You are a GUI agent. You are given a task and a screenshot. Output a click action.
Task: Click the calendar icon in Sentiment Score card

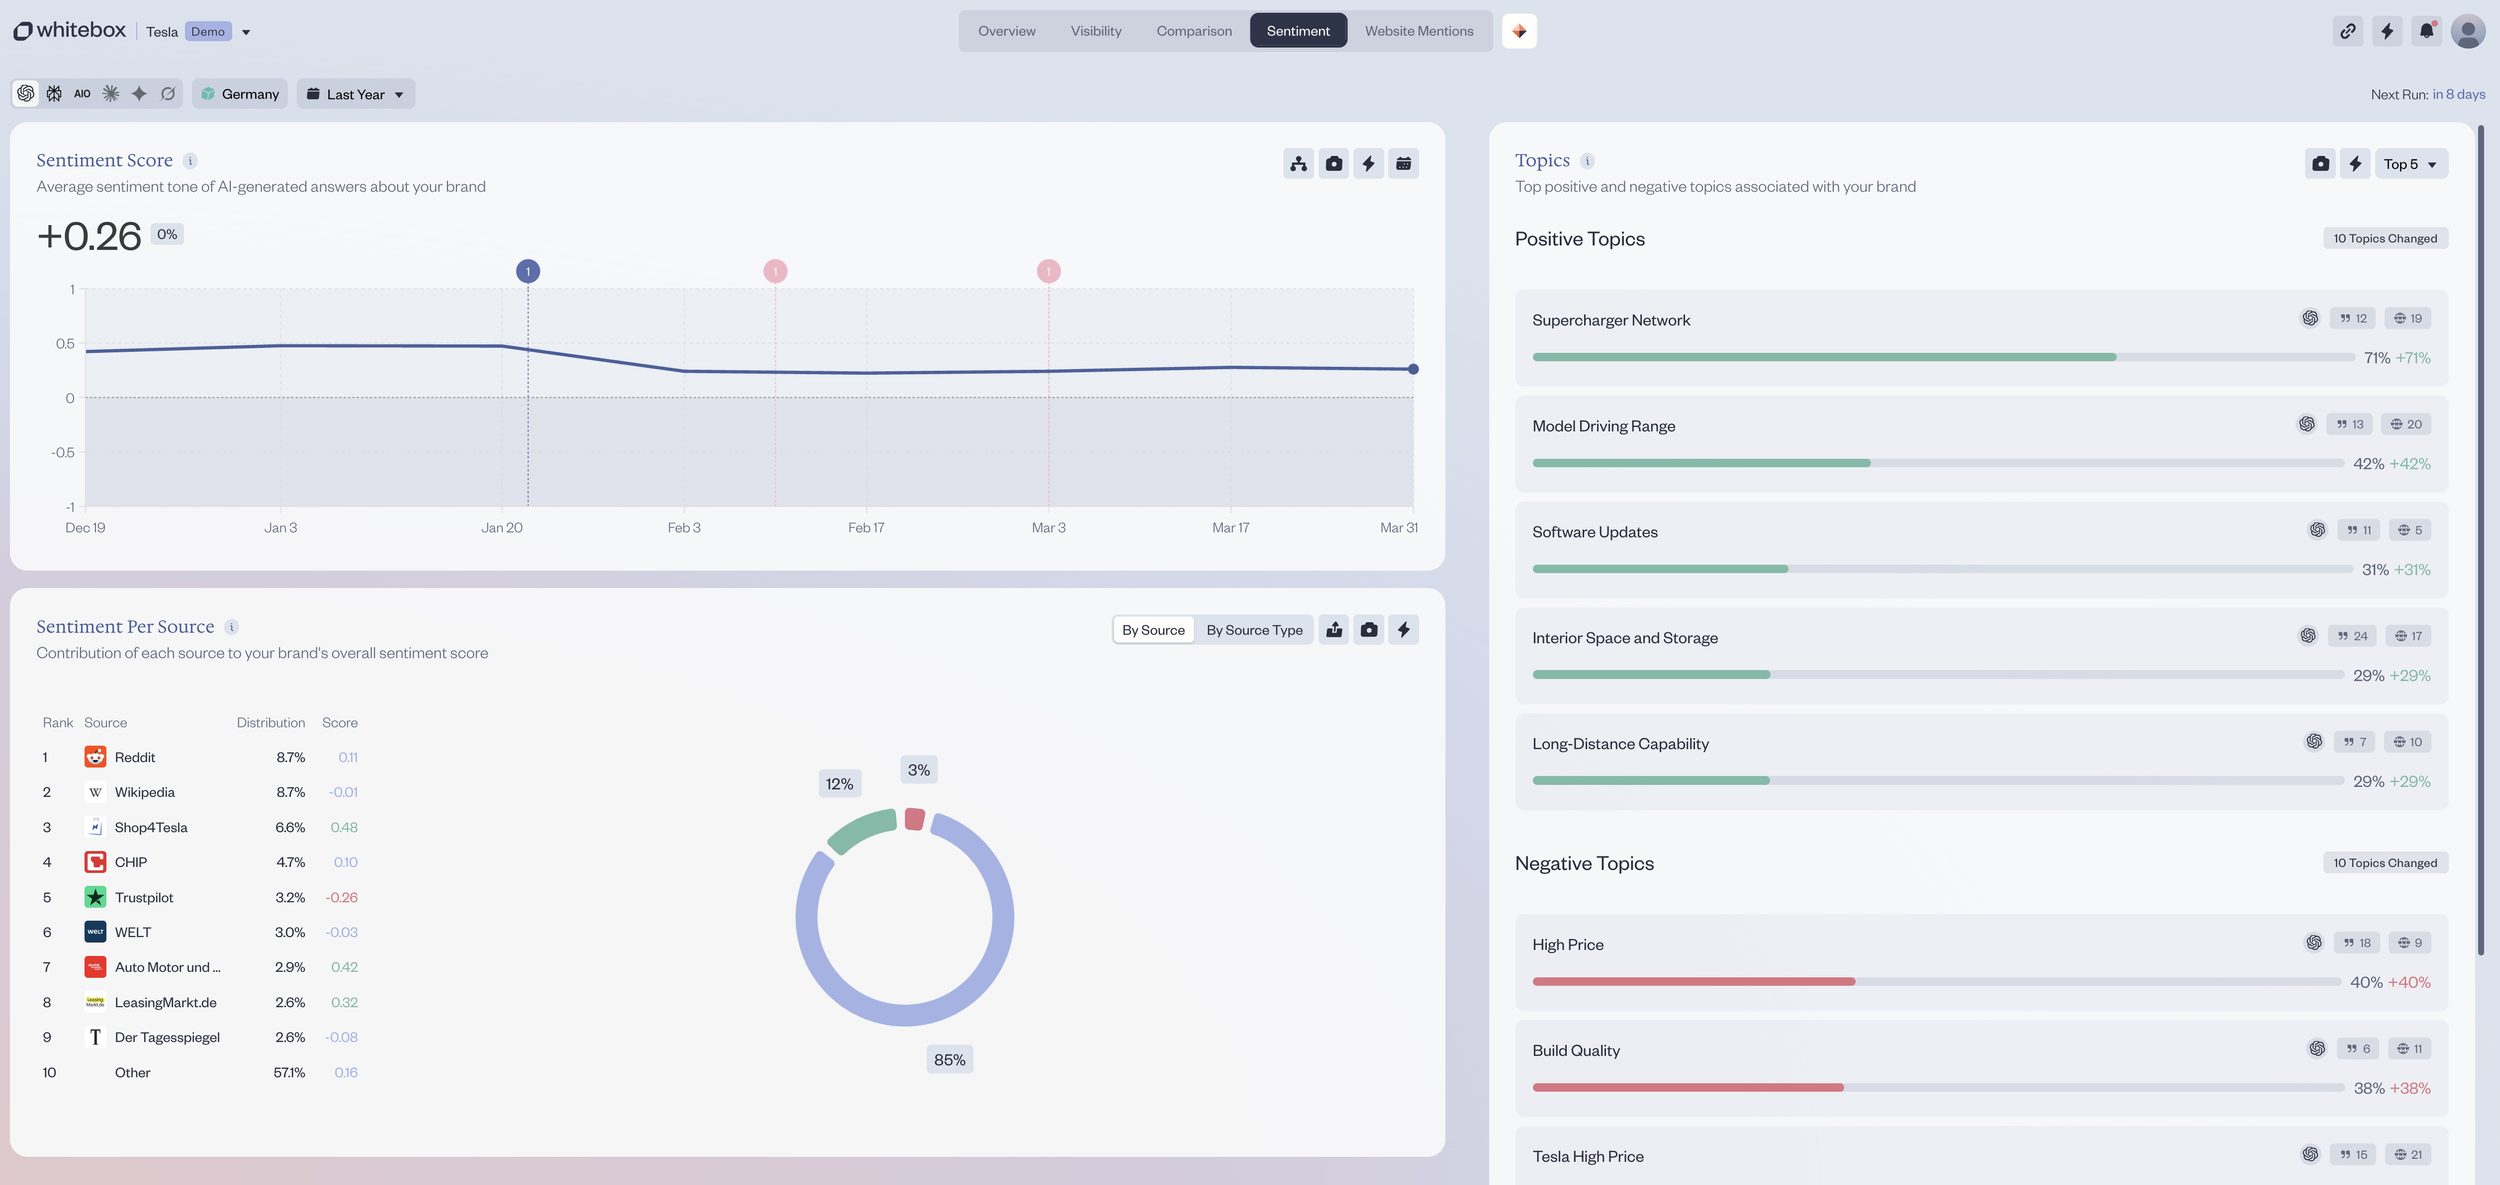1404,163
